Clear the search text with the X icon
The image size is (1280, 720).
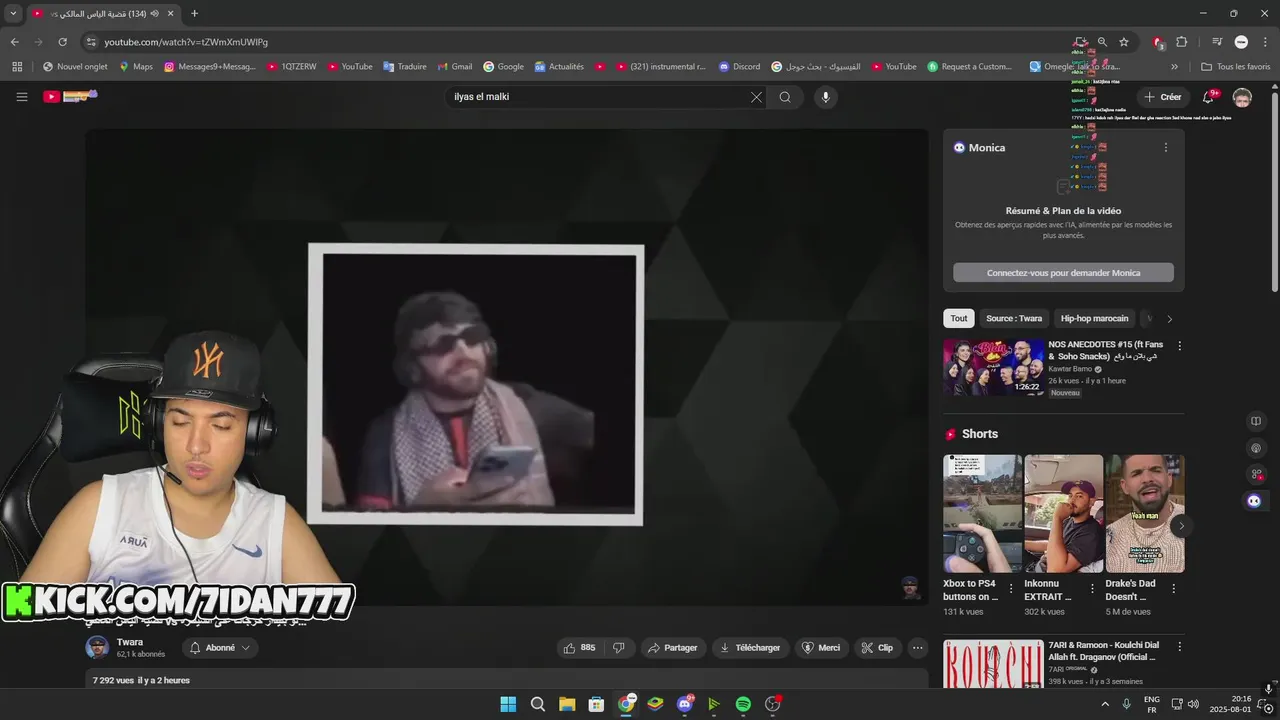756,97
